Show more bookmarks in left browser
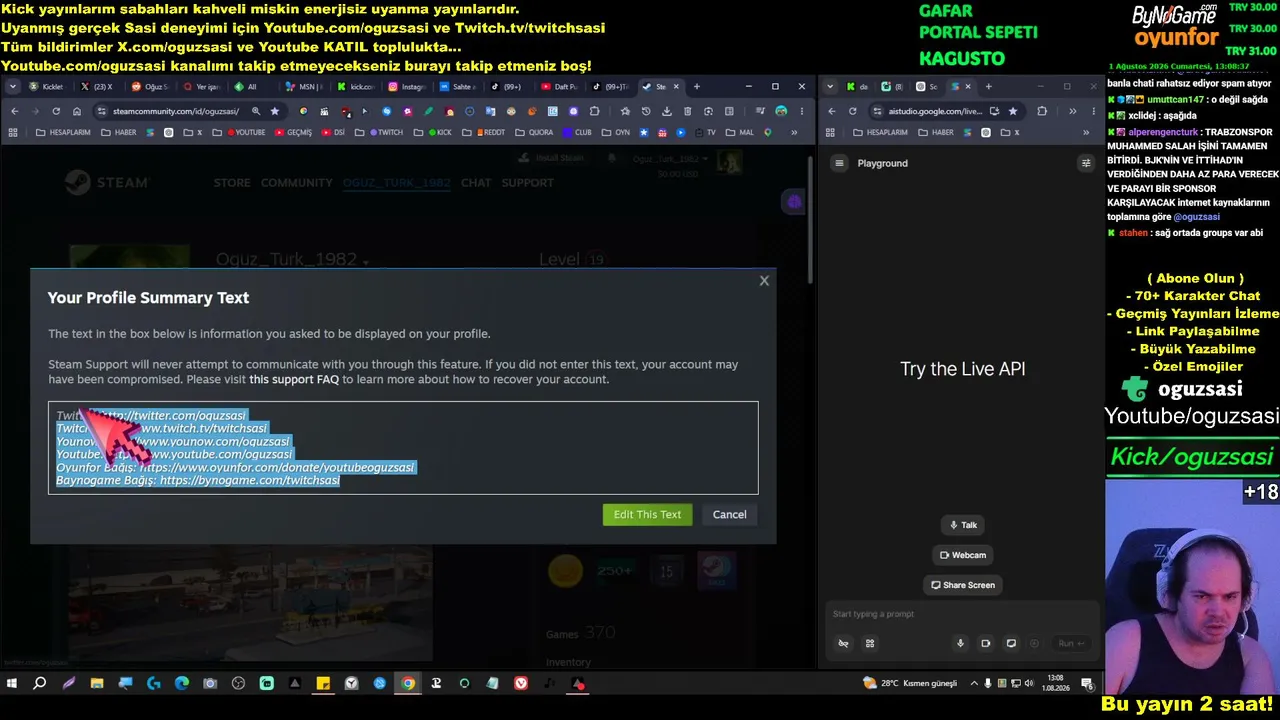Screen dimensions: 1280x720 [794, 132]
